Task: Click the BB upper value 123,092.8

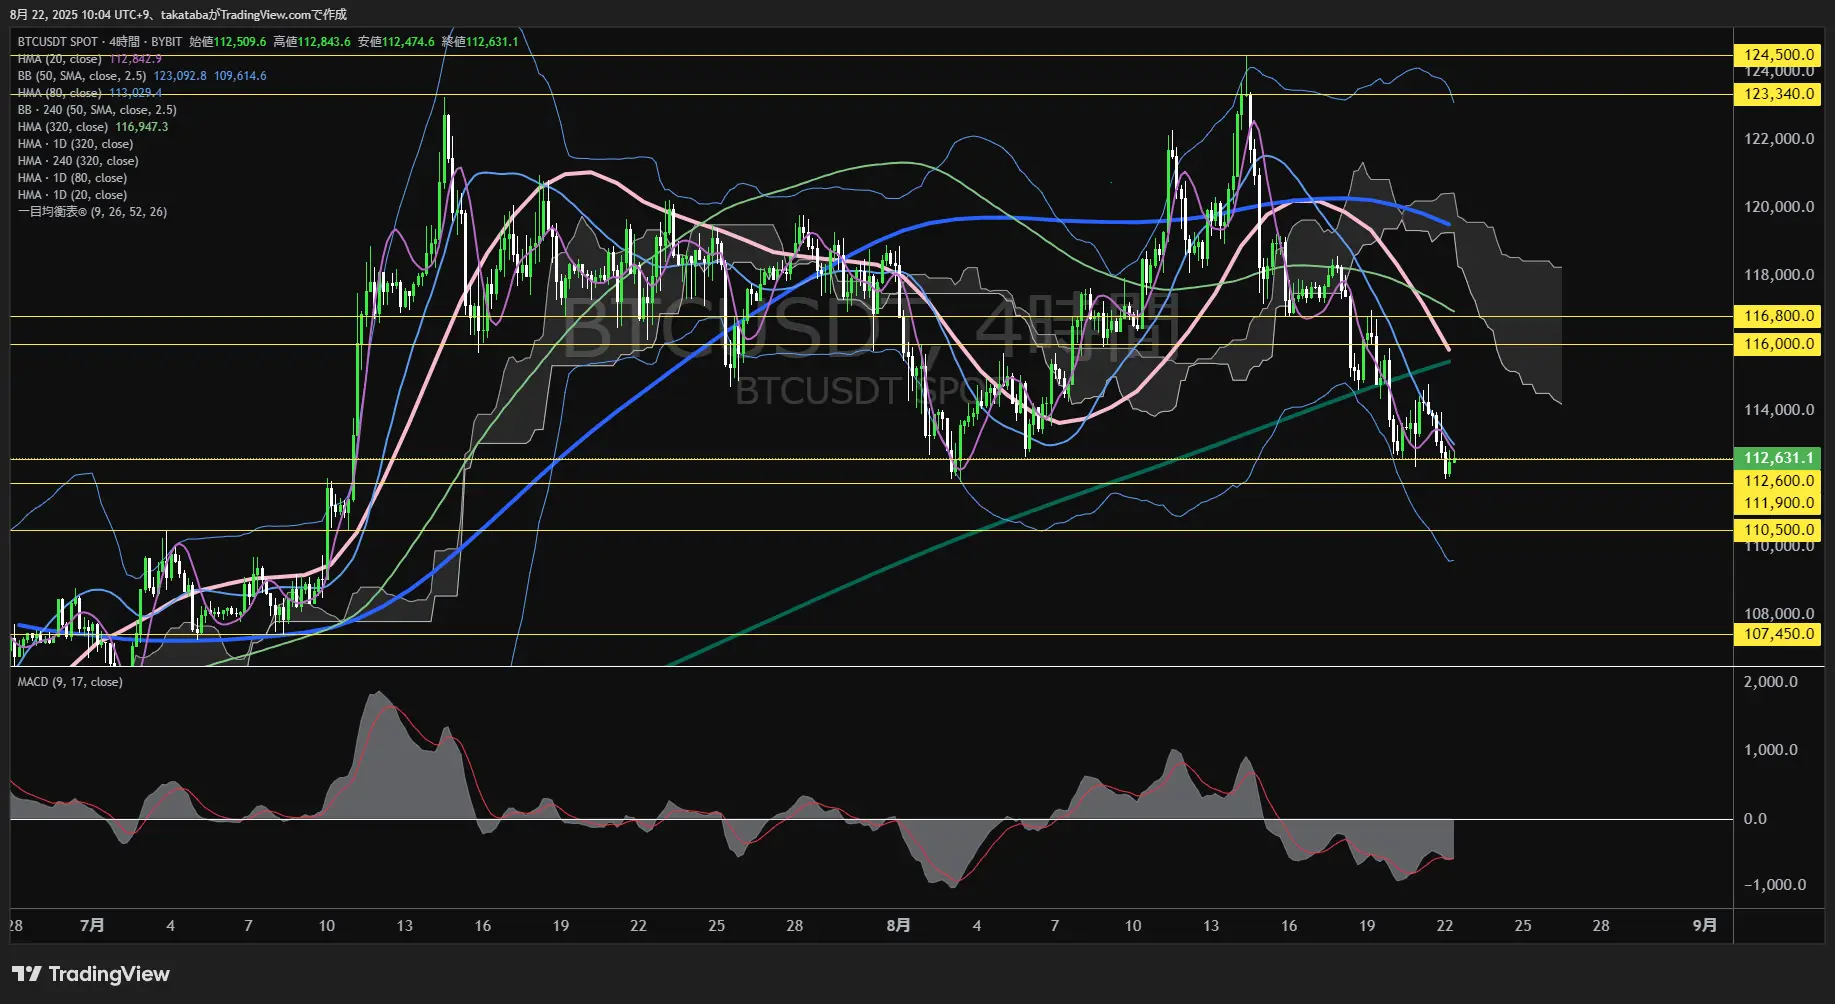Action: point(180,76)
